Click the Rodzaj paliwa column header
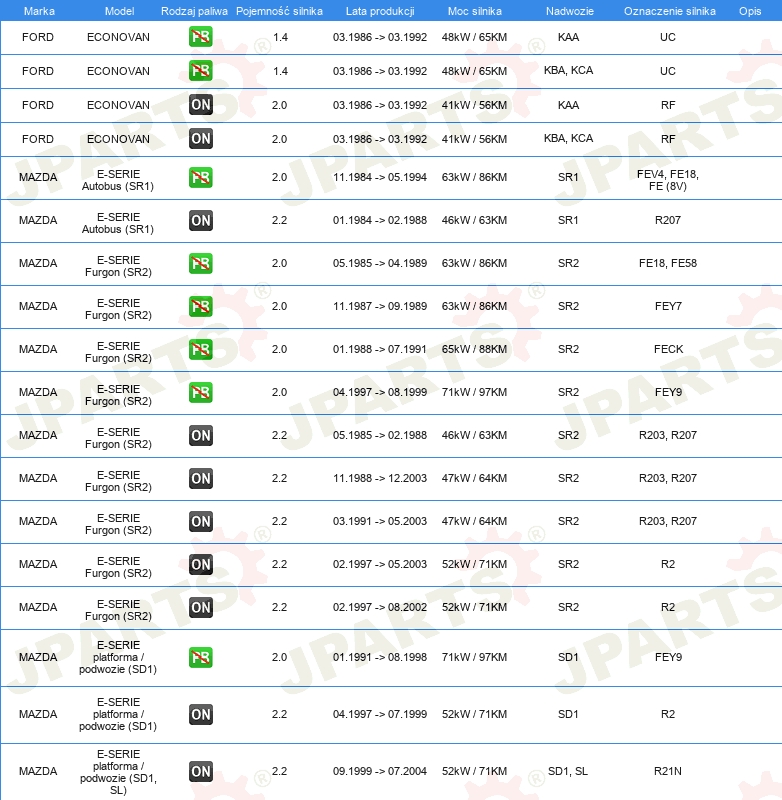The height and width of the screenshot is (800, 782). 194,11
